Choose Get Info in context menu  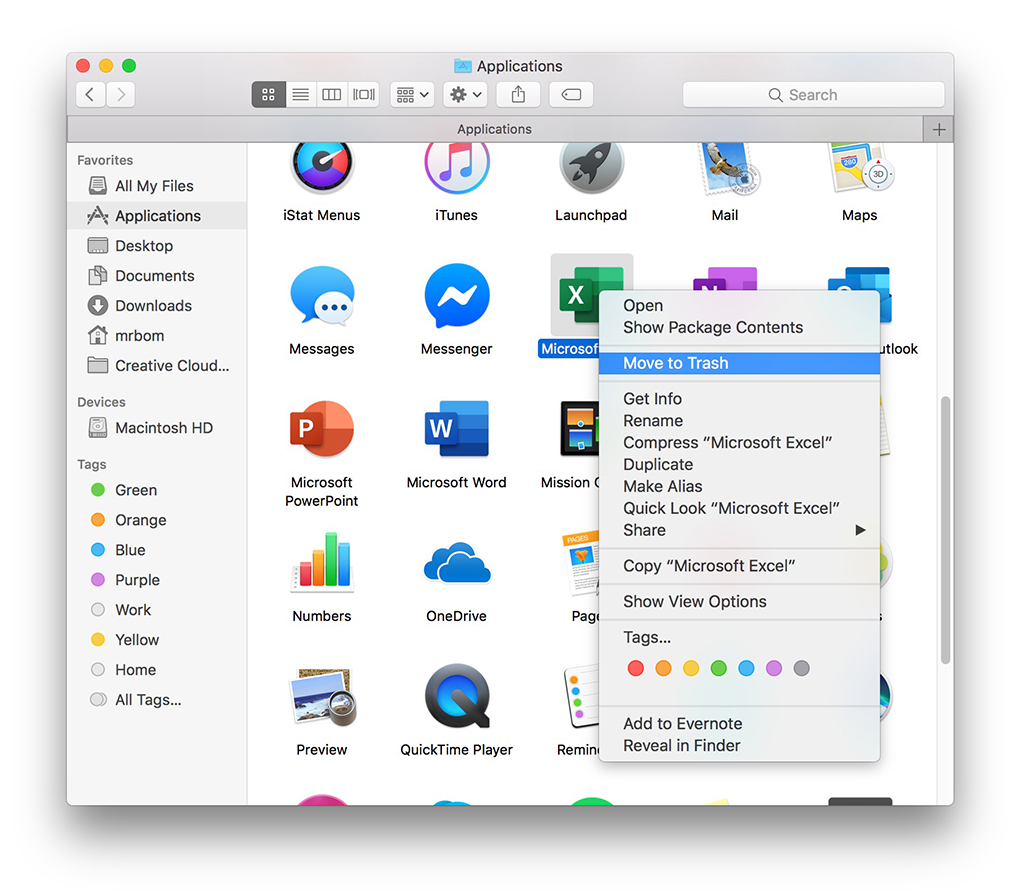(x=739, y=398)
